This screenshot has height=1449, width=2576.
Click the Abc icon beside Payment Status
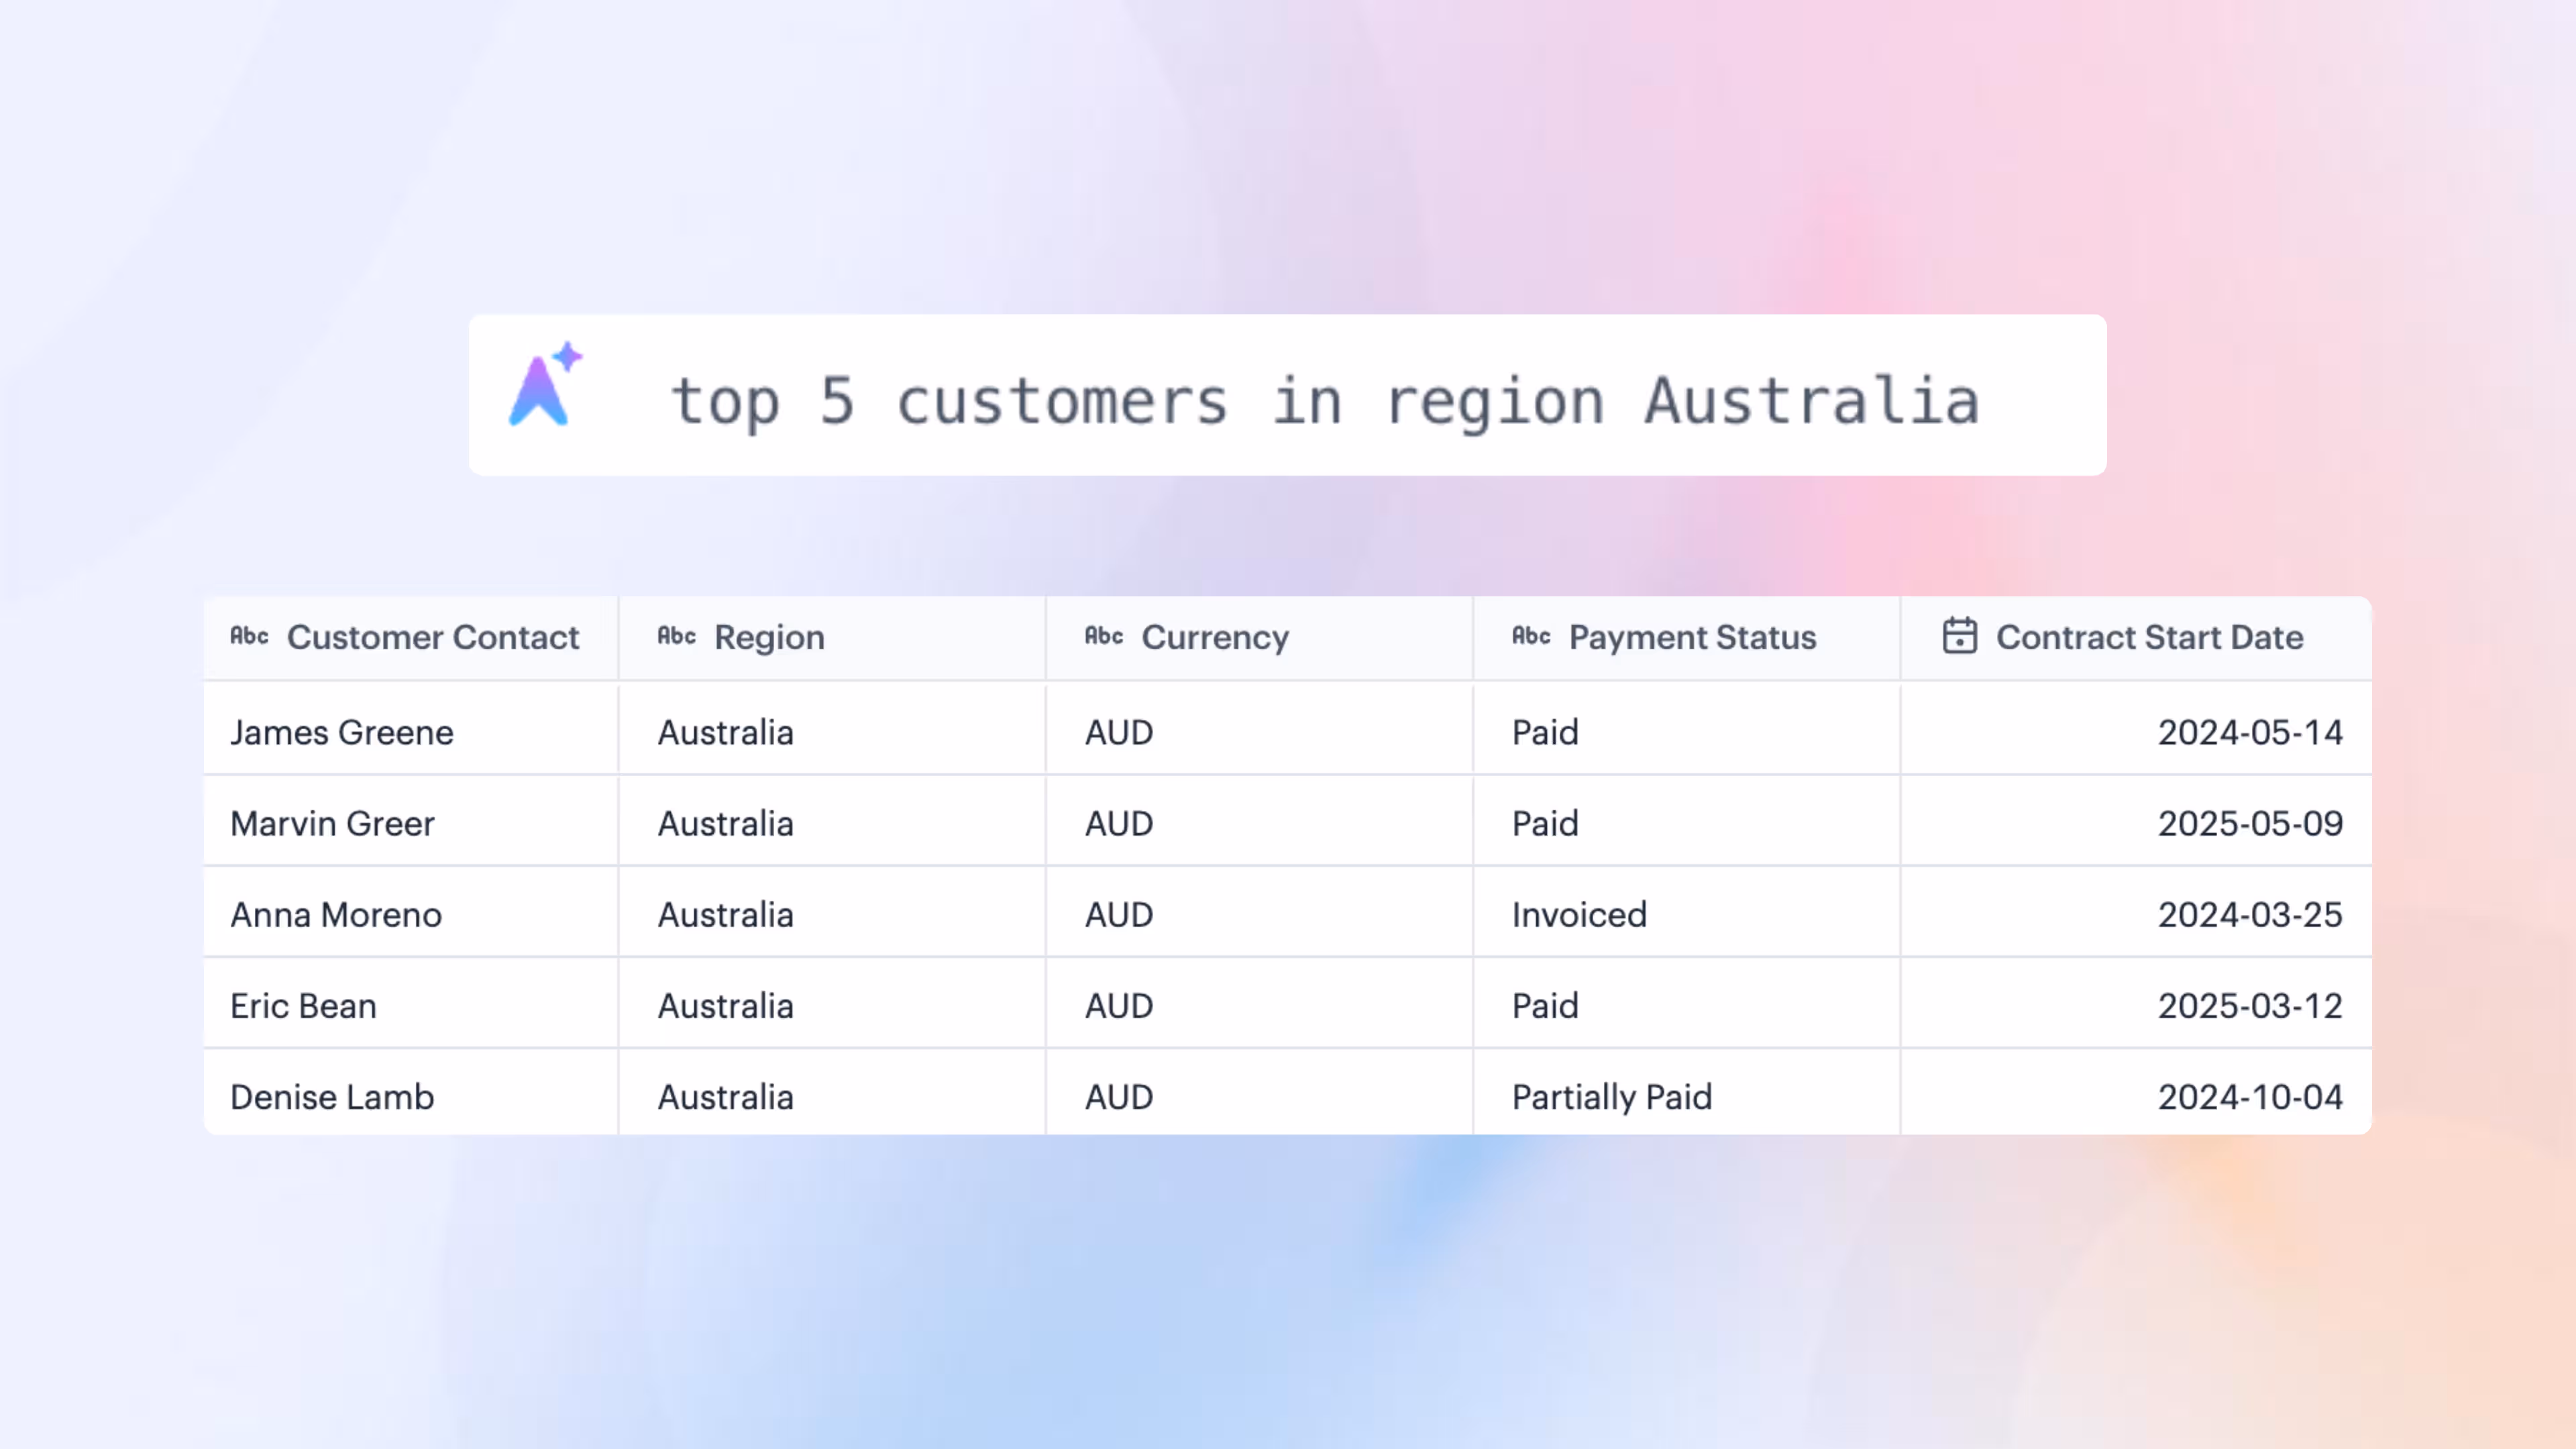pos(1531,636)
